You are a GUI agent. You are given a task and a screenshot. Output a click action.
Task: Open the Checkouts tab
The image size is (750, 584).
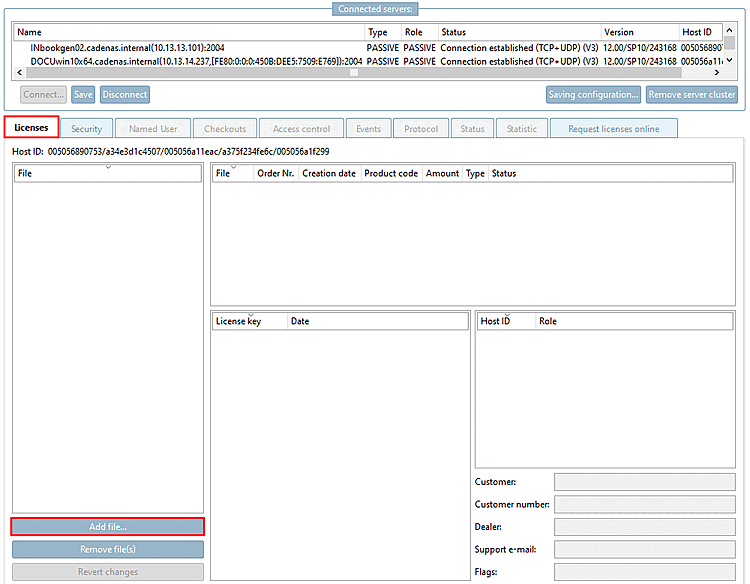(x=225, y=129)
